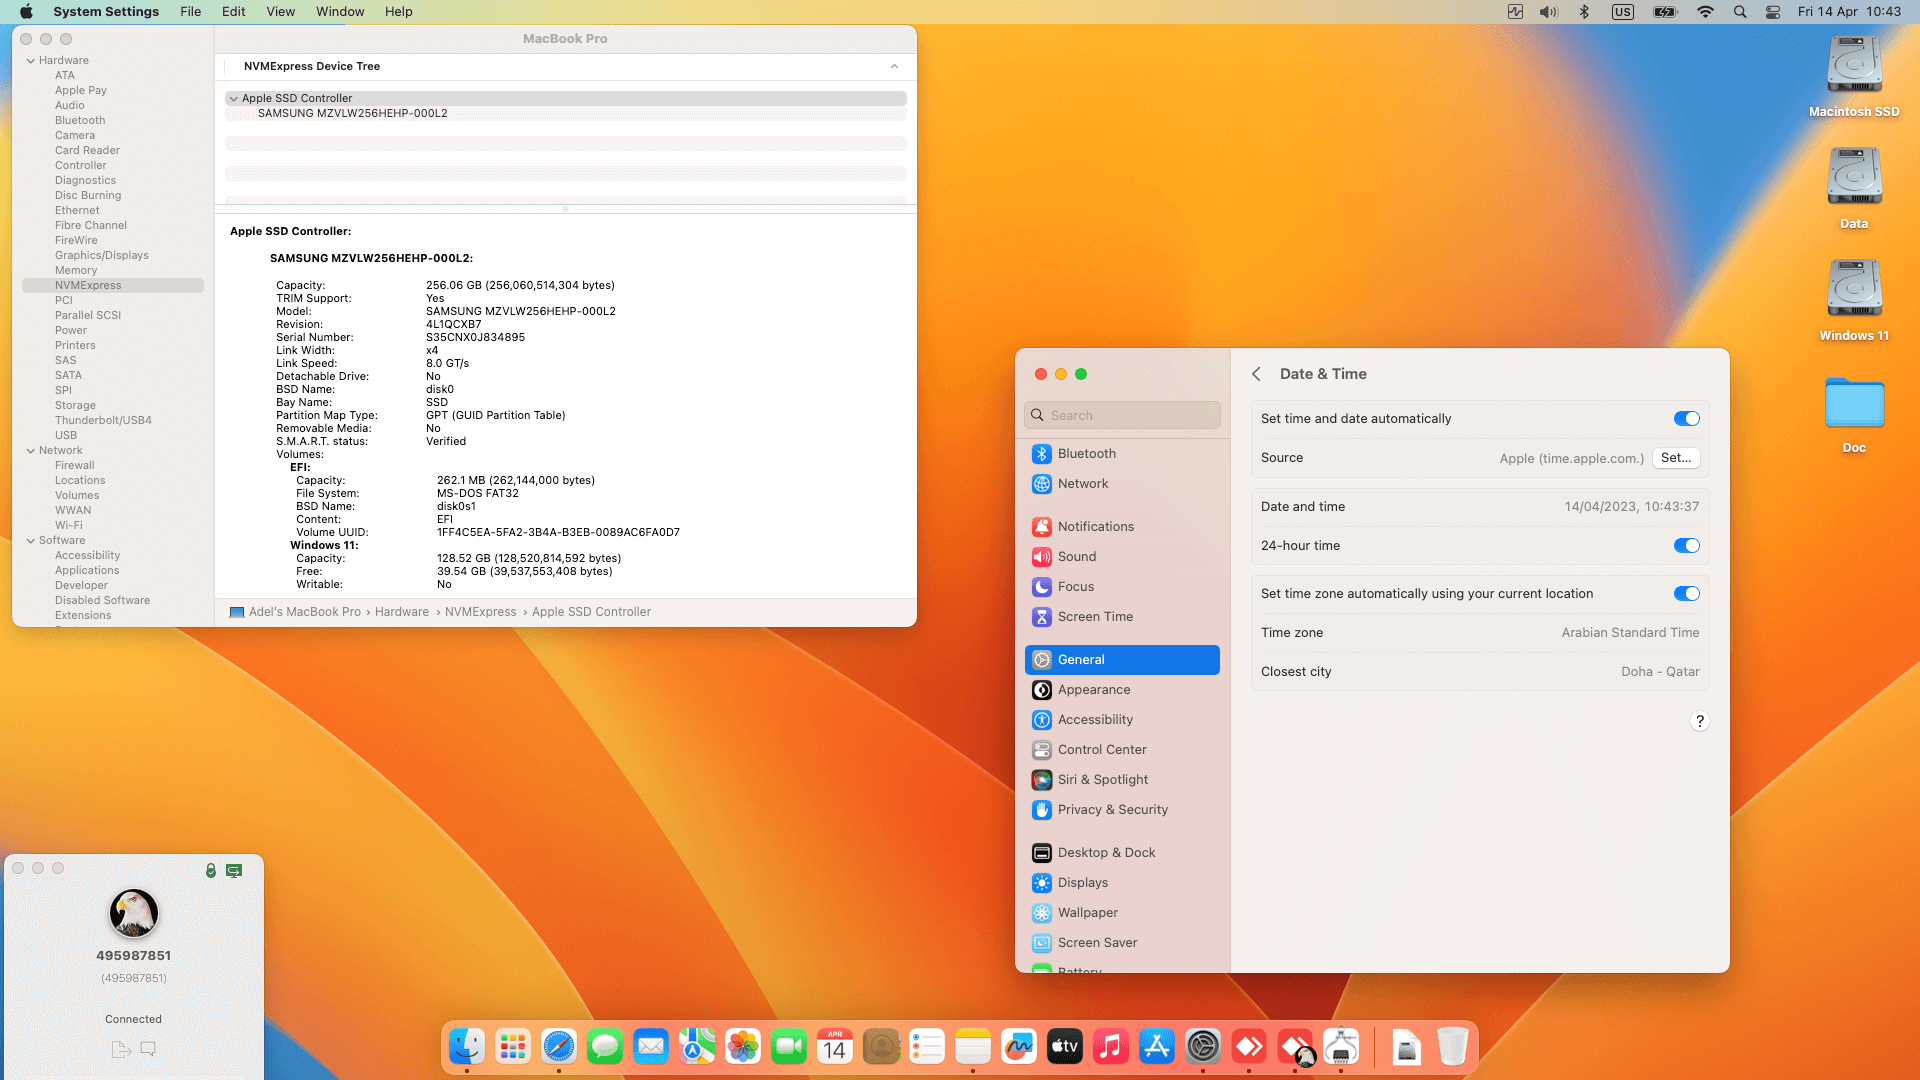The height and width of the screenshot is (1080, 1920).
Task: Turn off automatic time zone by location
Action: click(1686, 594)
